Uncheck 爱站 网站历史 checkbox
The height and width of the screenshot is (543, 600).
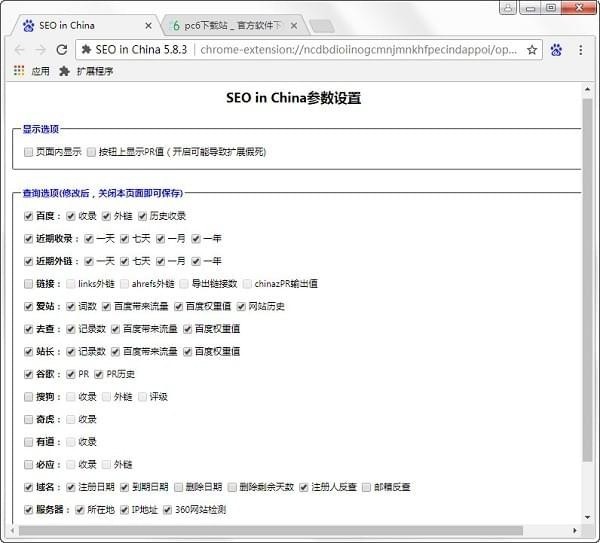click(x=241, y=307)
